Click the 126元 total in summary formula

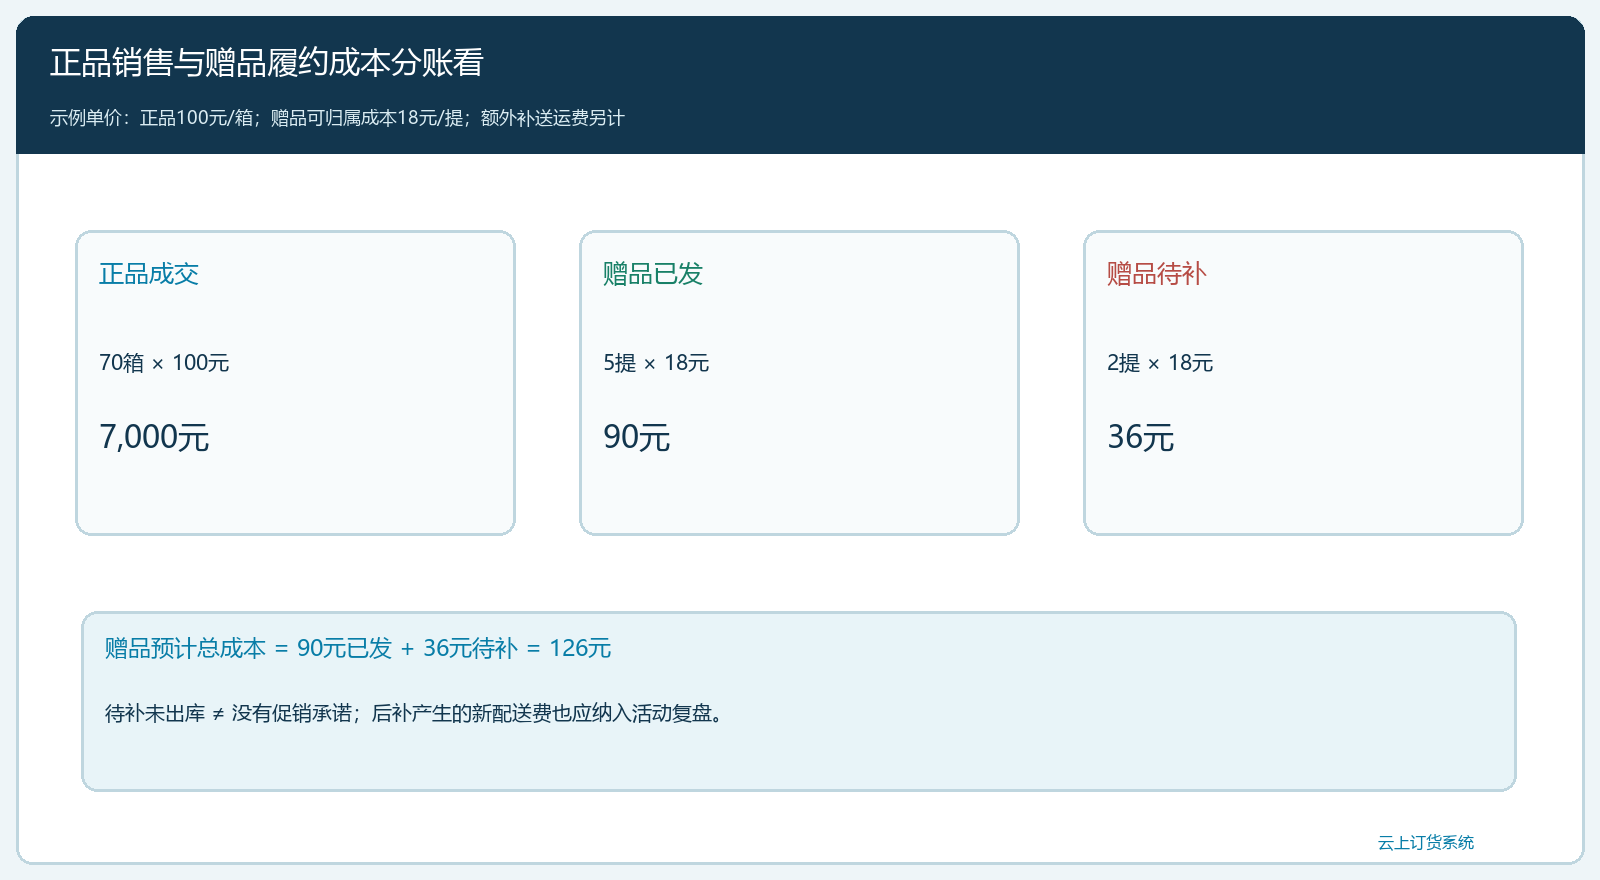point(580,648)
